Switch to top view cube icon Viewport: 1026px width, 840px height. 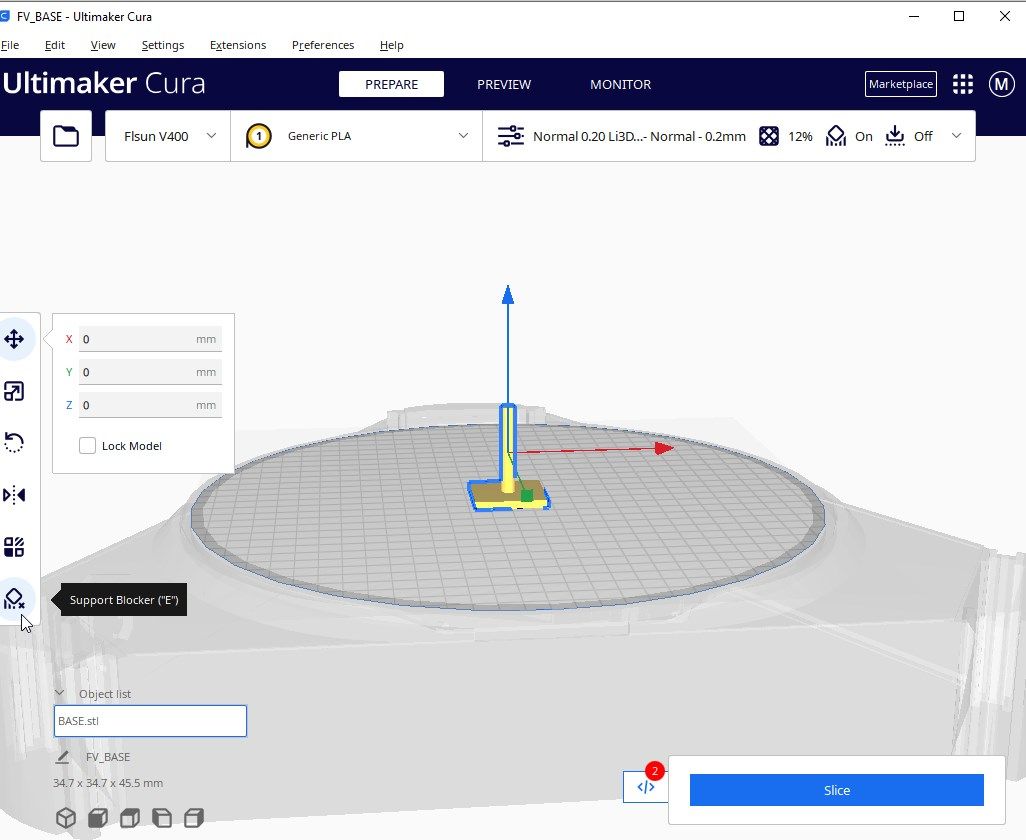(x=130, y=818)
